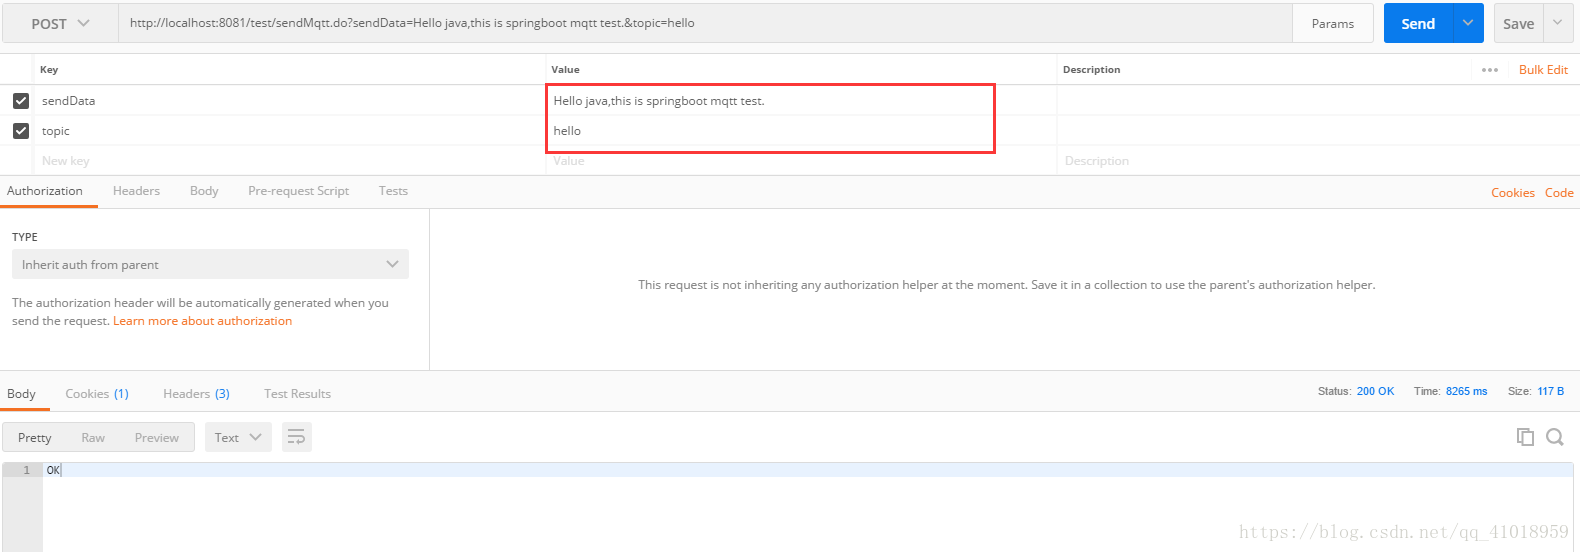Screen dimensions: 1580x552
Task: Open the Text format dropdown
Action: pyautogui.click(x=238, y=437)
